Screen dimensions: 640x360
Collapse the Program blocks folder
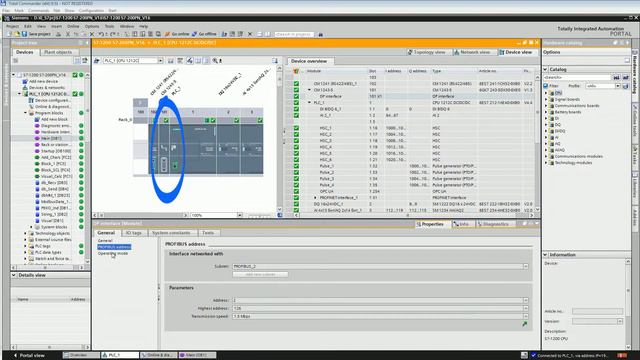(25, 113)
